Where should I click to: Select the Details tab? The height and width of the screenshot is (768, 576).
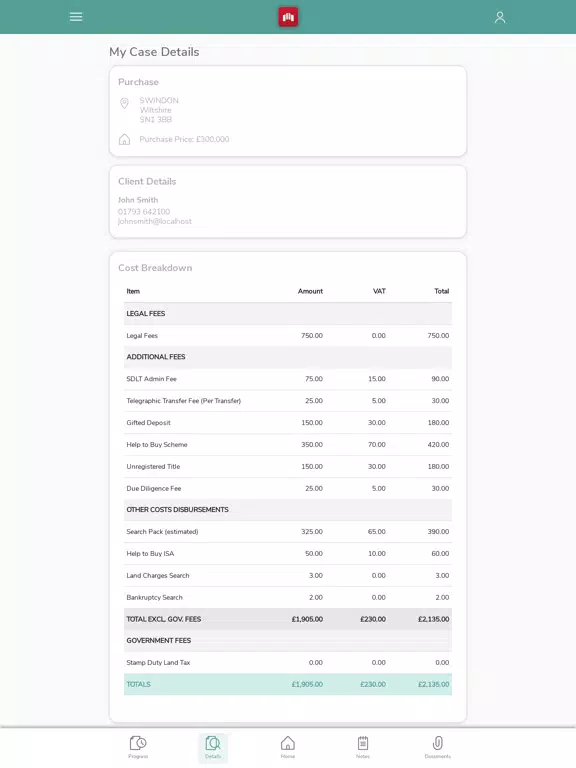[213, 747]
